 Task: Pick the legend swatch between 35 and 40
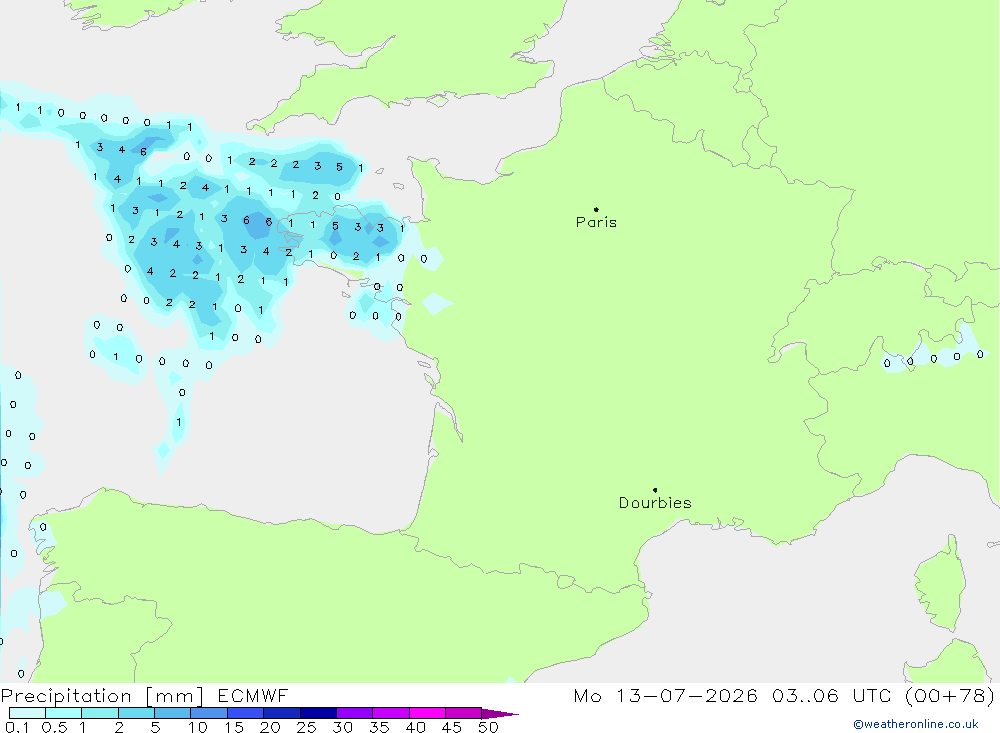click(391, 713)
